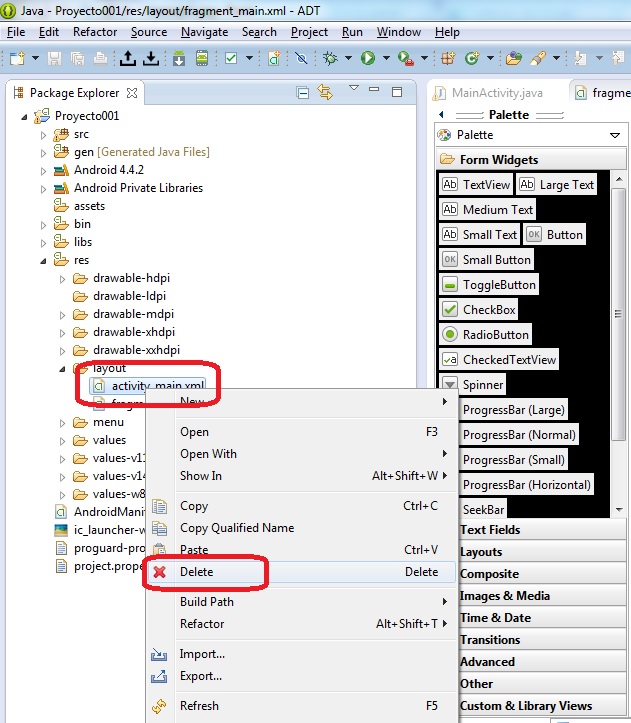
Task: Open the Refactor menu in menu bar
Action: click(95, 32)
